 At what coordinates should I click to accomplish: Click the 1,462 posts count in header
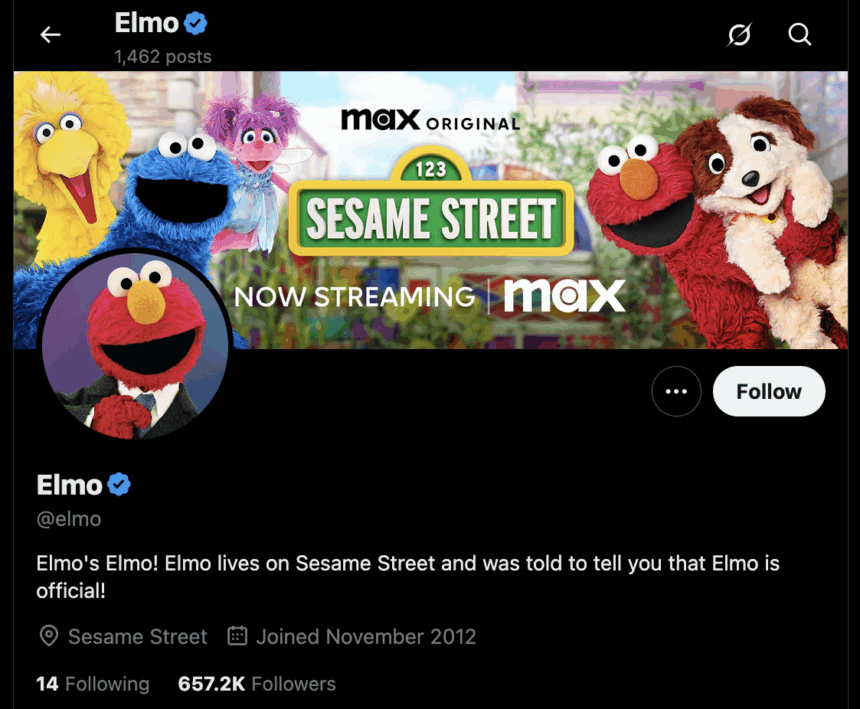[x=162, y=56]
